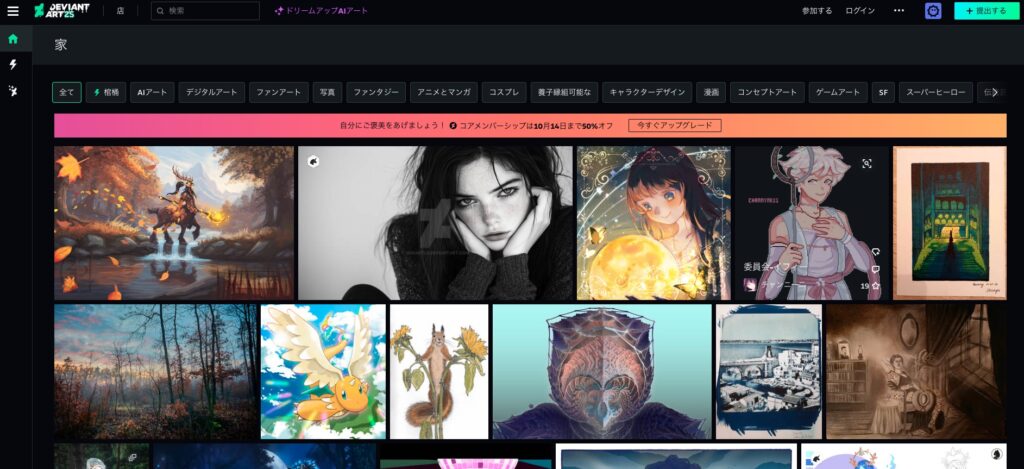Click the find-similar icon at the top of the white-haired character artwork
The width and height of the screenshot is (1024, 469).
866,163
